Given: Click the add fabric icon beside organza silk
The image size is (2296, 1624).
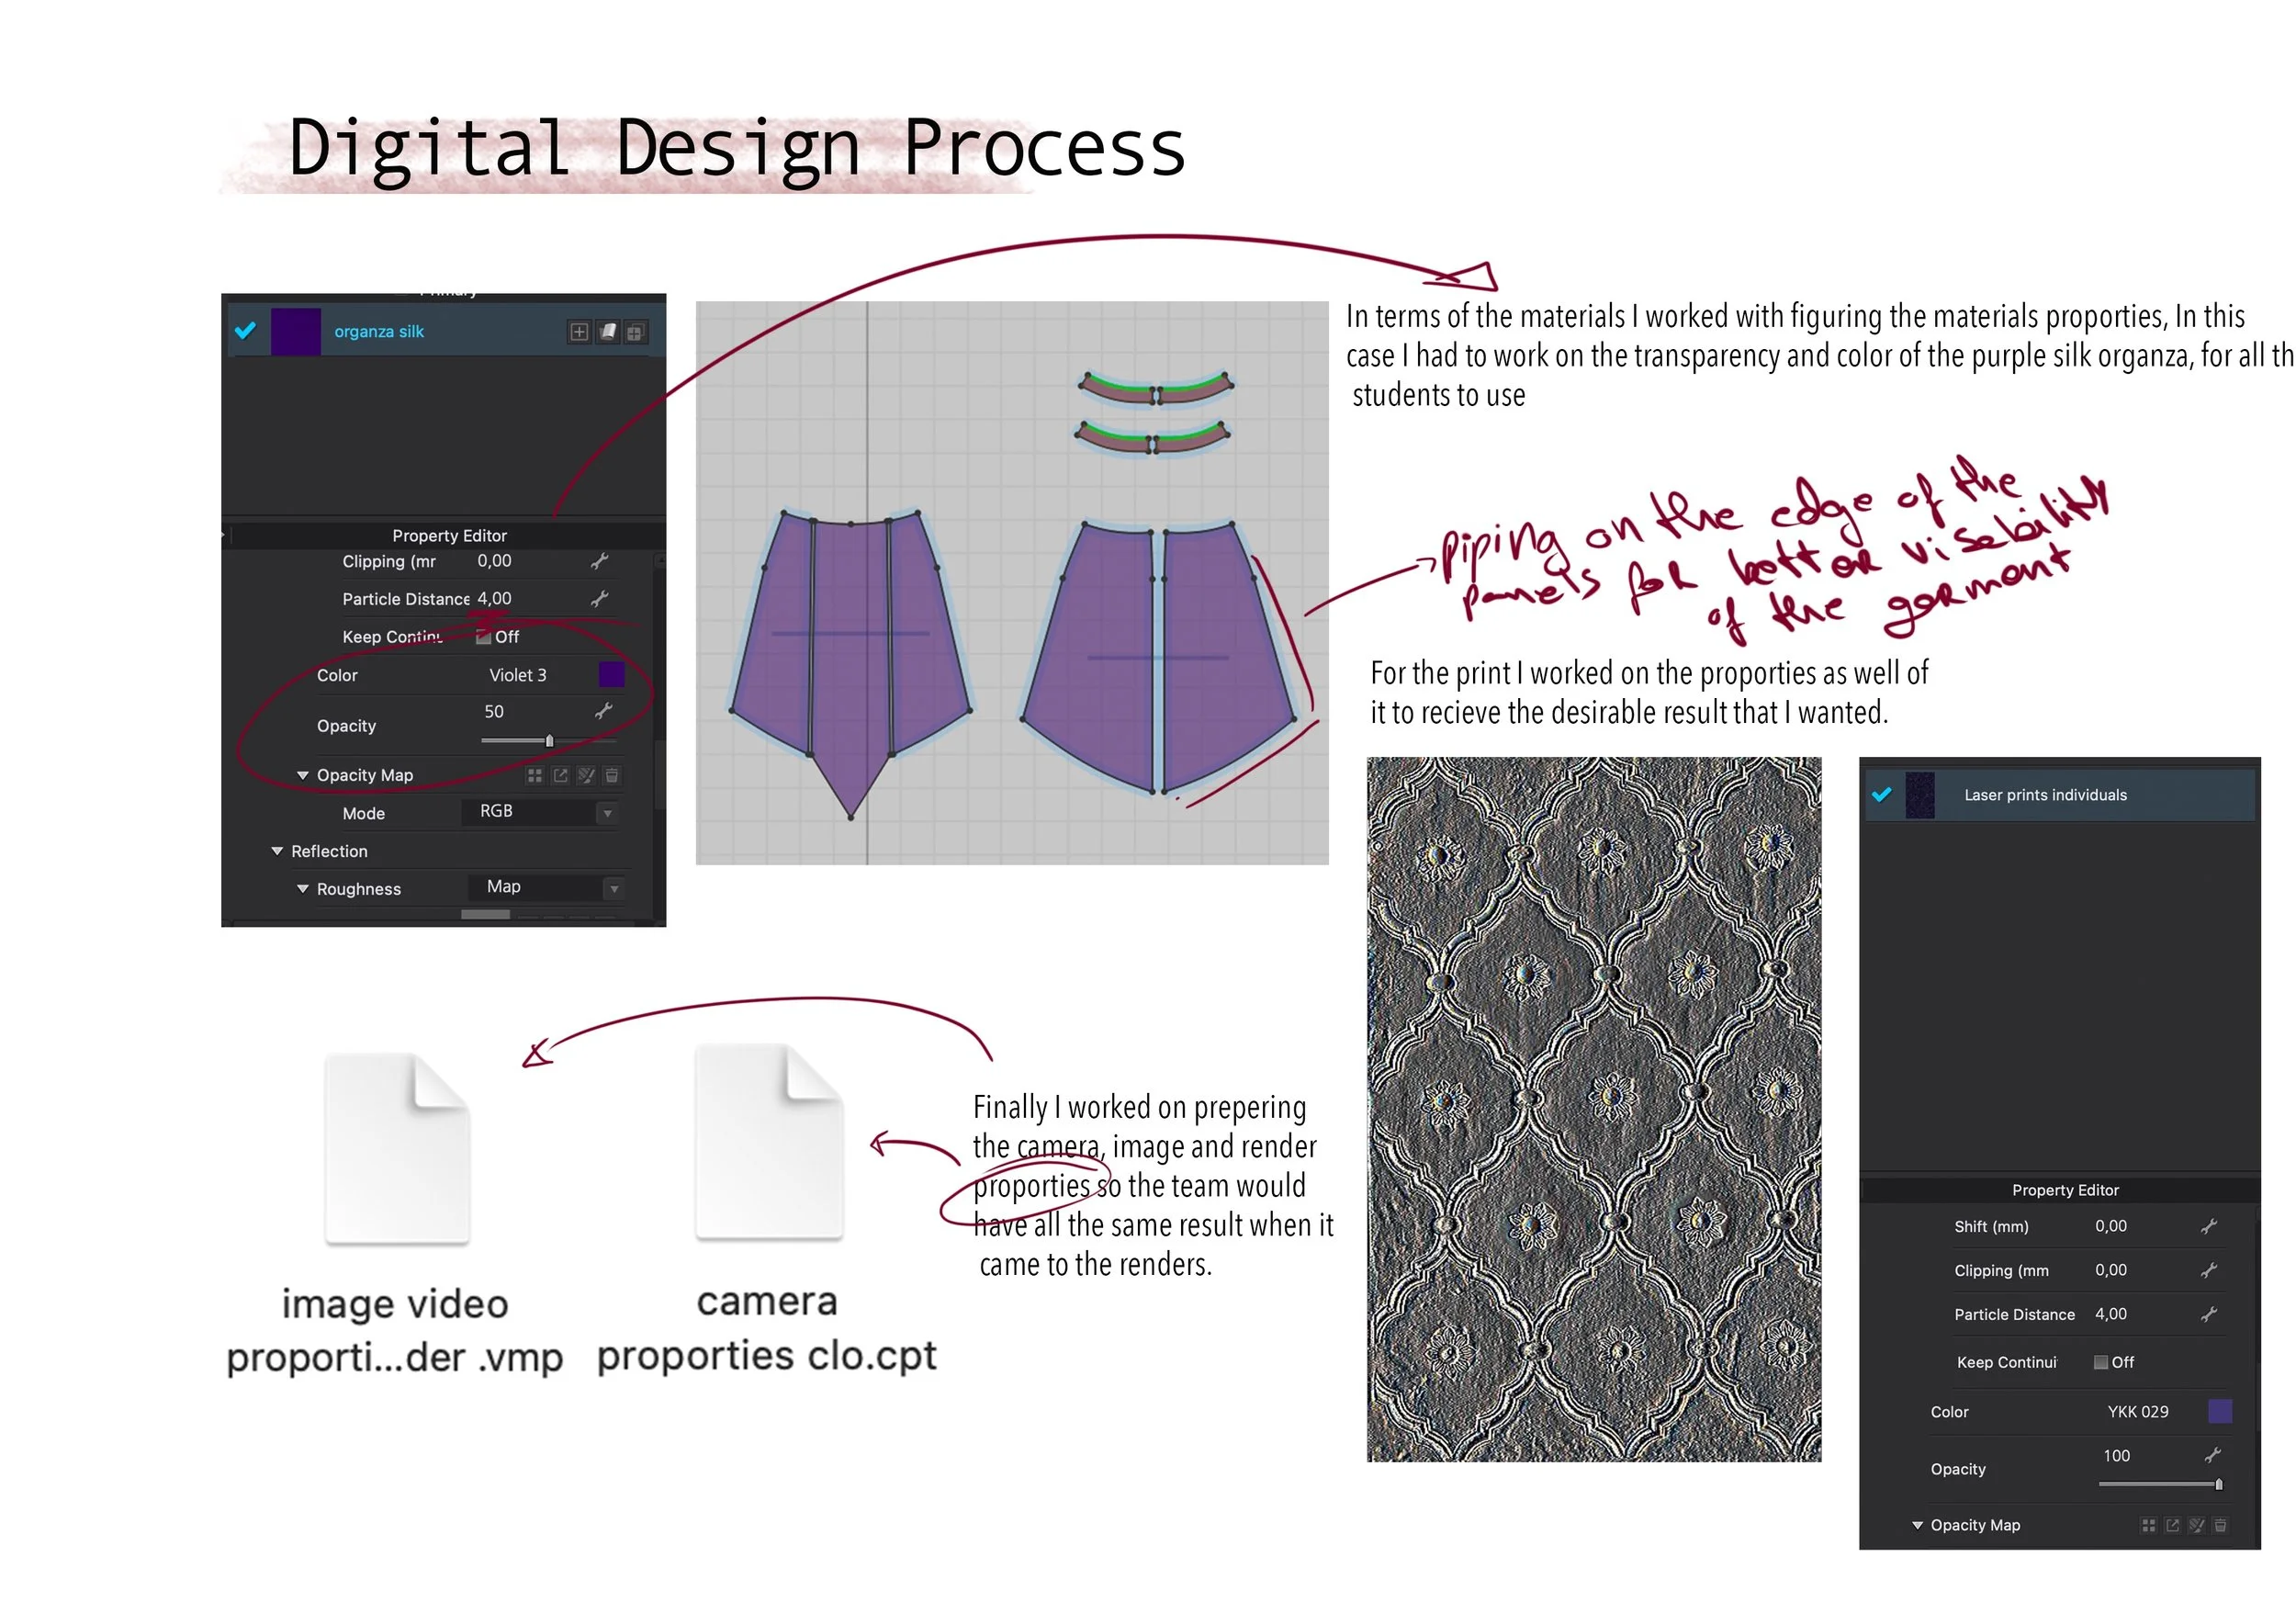Looking at the screenshot, I should tap(579, 332).
